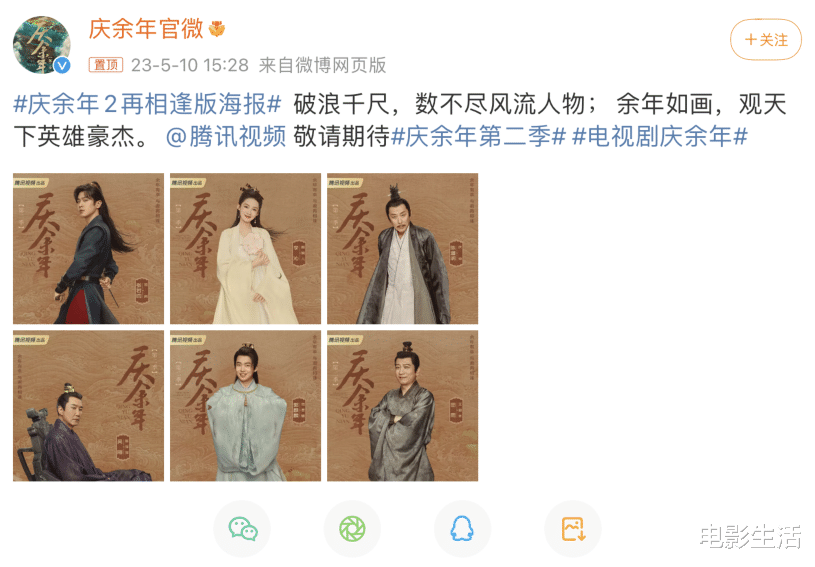Image resolution: width=815 pixels, height=567 pixels.
Task: Click the WeChat share icon
Action: 243,529
